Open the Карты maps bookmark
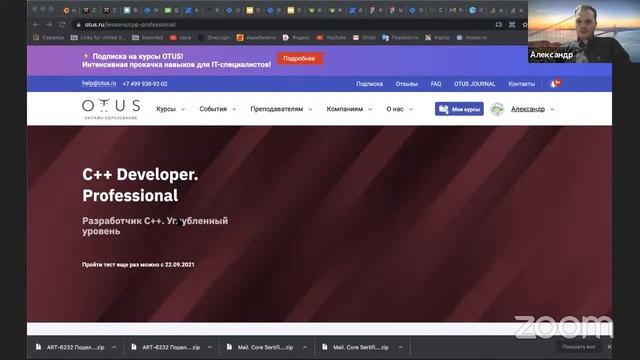The width and height of the screenshot is (640, 360). tap(437, 38)
